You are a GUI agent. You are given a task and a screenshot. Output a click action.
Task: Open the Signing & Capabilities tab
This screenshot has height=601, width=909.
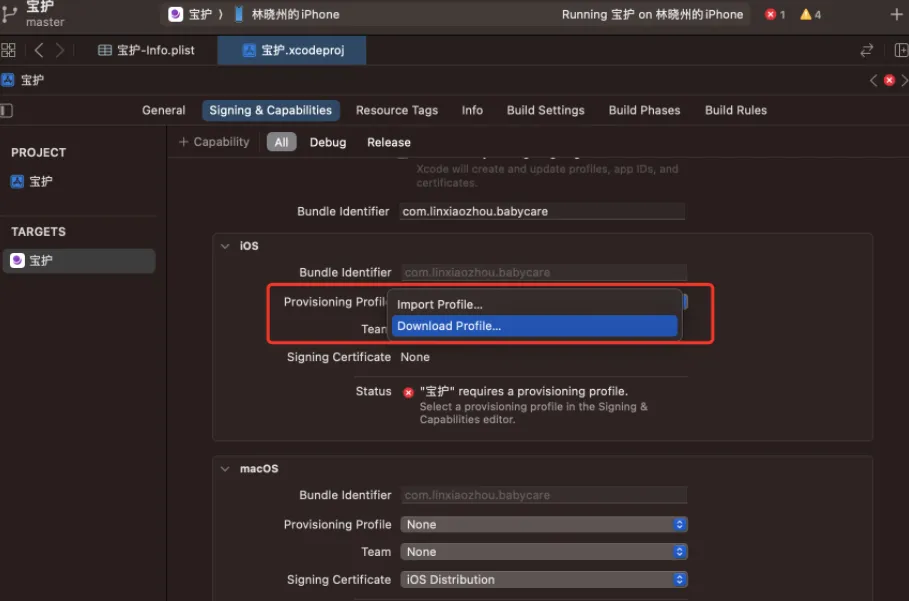[x=271, y=110]
